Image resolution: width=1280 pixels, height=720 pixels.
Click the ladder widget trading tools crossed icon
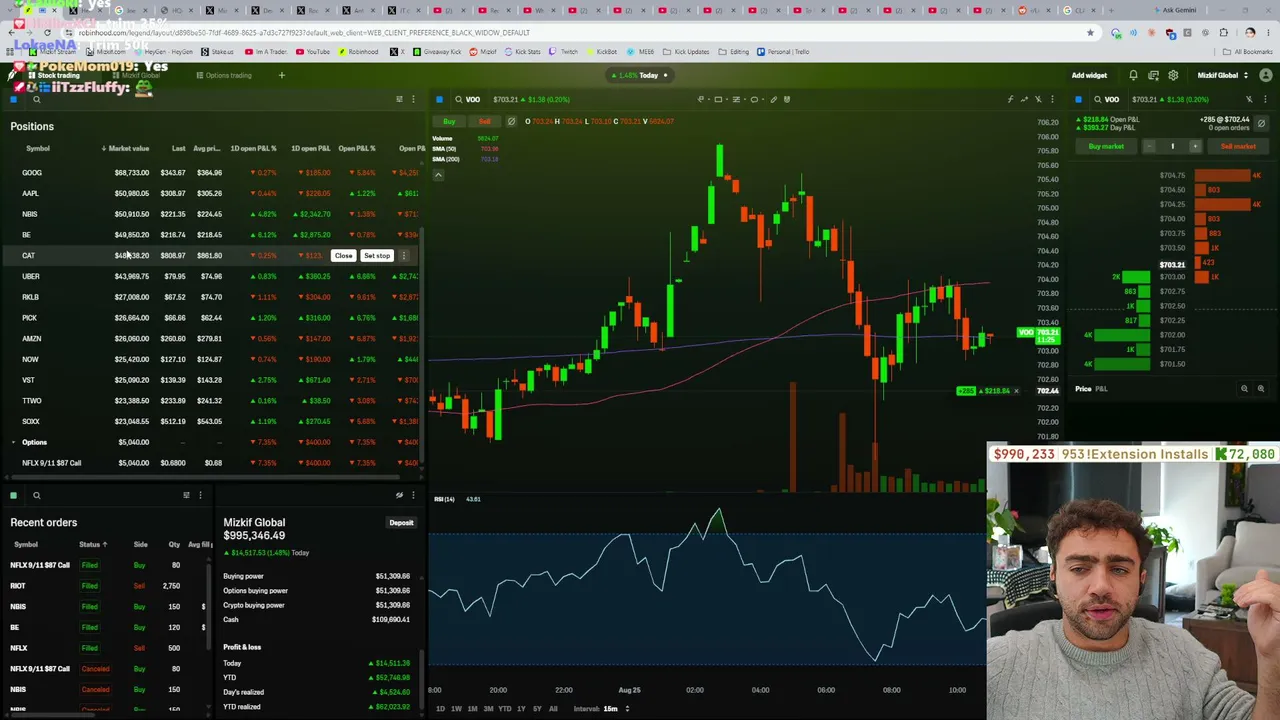point(1249,99)
